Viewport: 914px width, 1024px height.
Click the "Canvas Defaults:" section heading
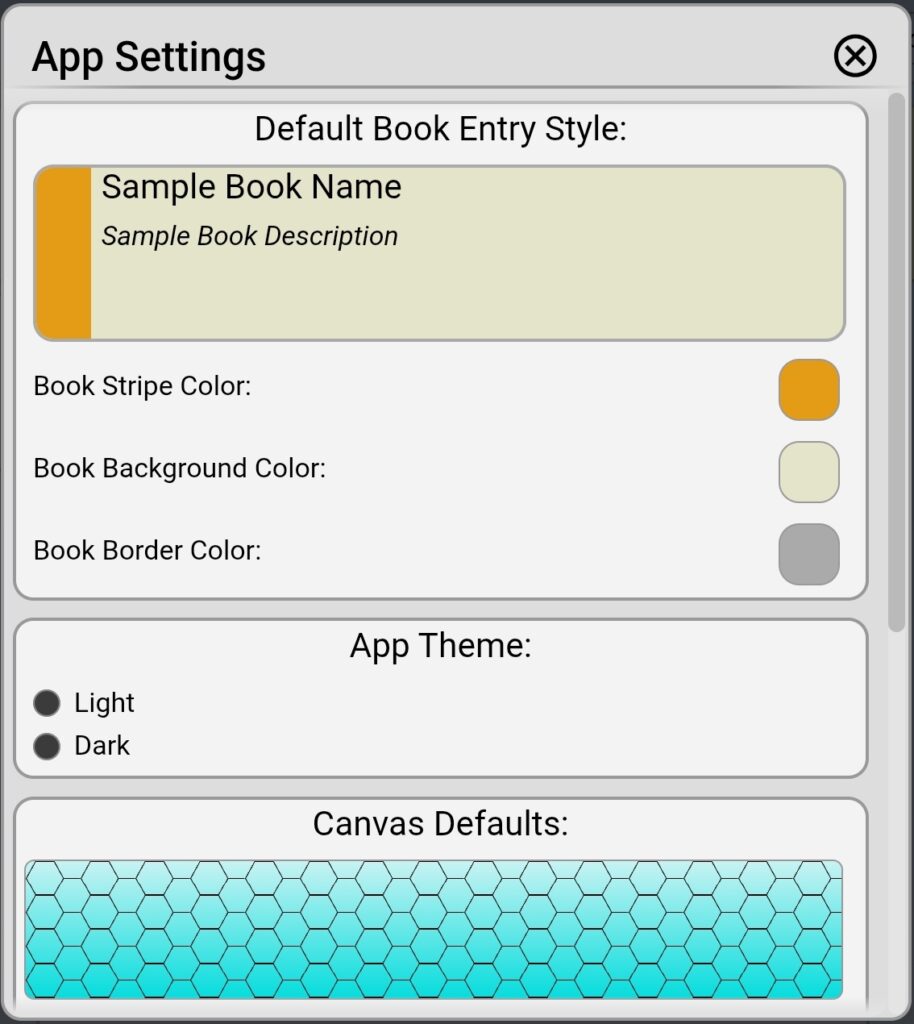pos(440,824)
